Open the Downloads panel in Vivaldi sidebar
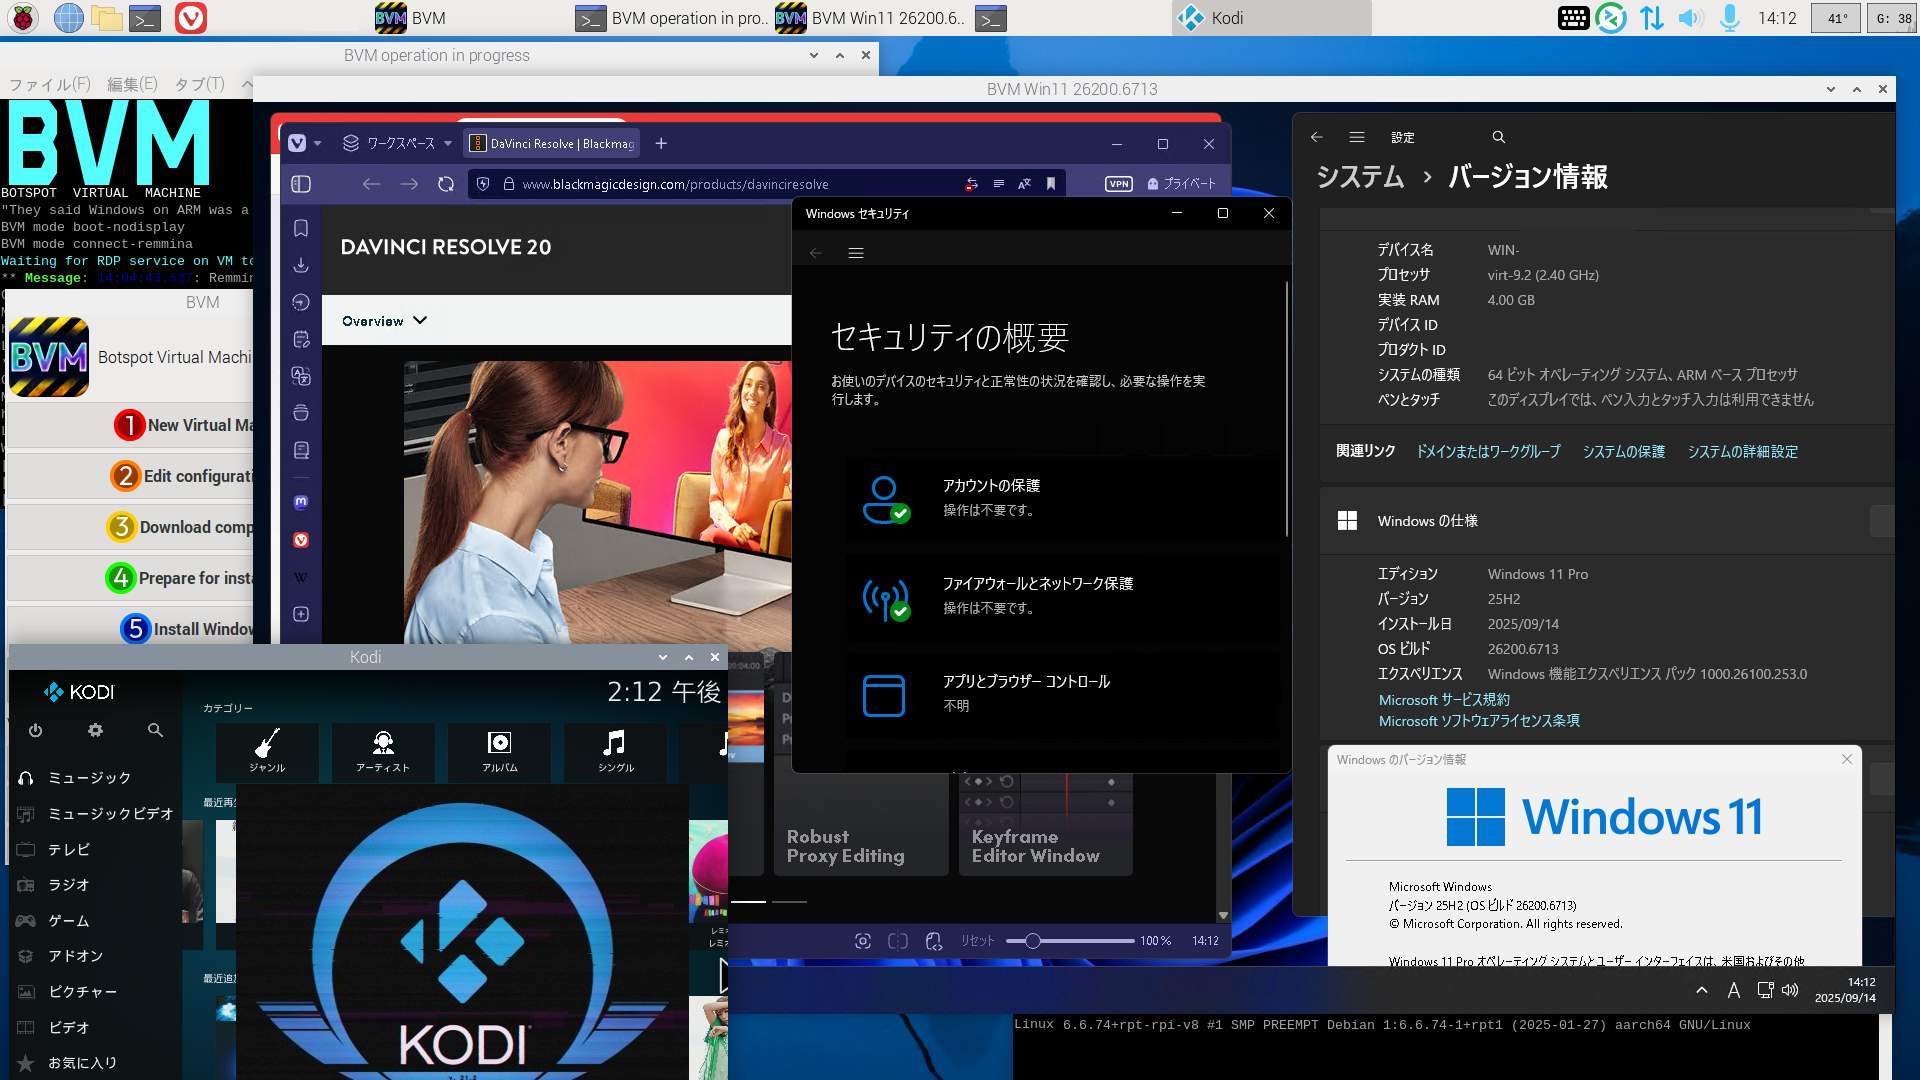The height and width of the screenshot is (1080, 1920). pyautogui.click(x=301, y=266)
